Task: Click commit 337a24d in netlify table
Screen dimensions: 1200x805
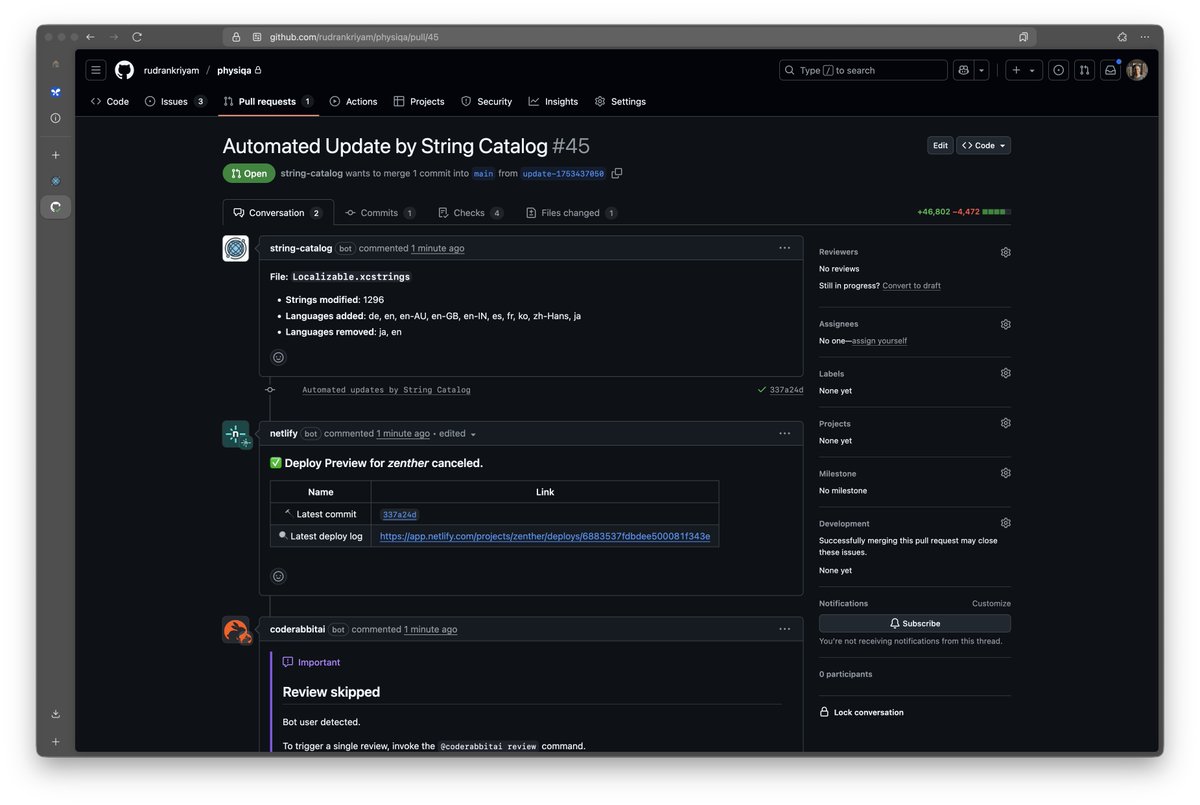Action: click(400, 514)
